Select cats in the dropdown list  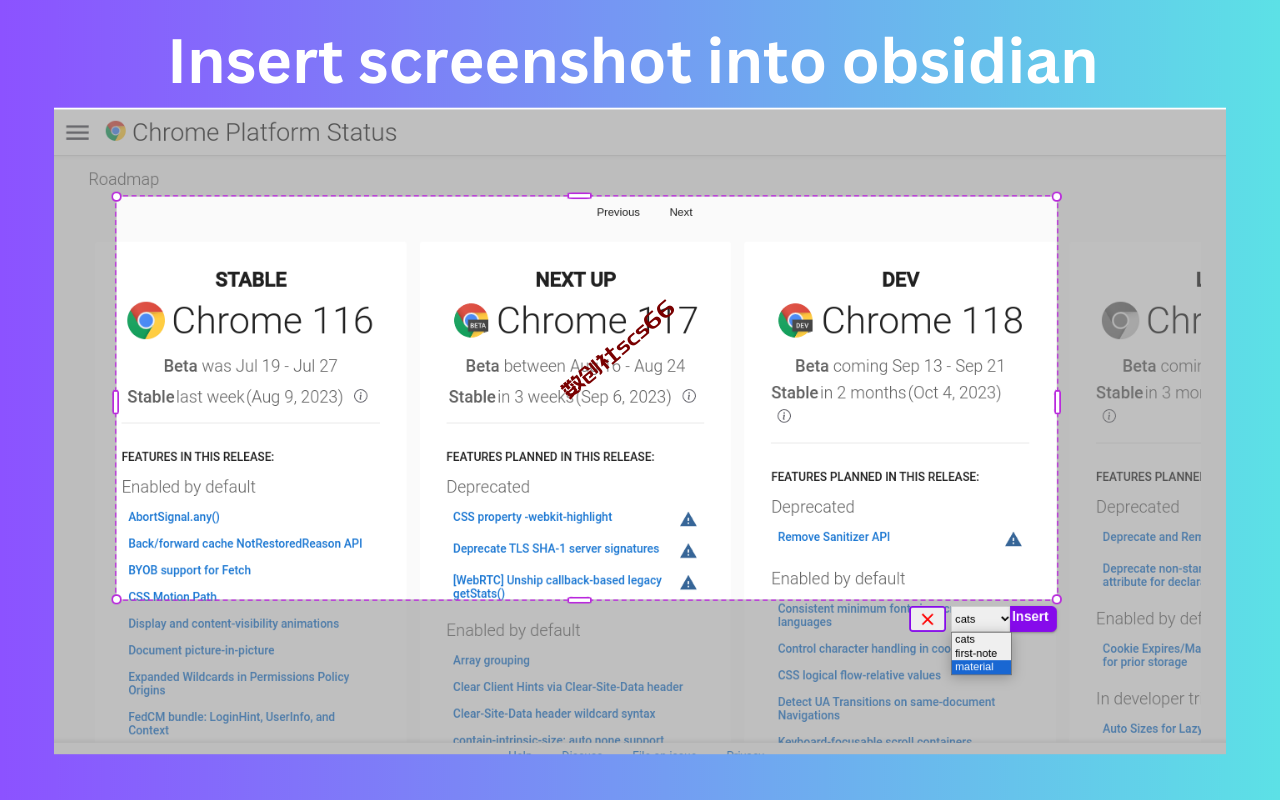981,639
